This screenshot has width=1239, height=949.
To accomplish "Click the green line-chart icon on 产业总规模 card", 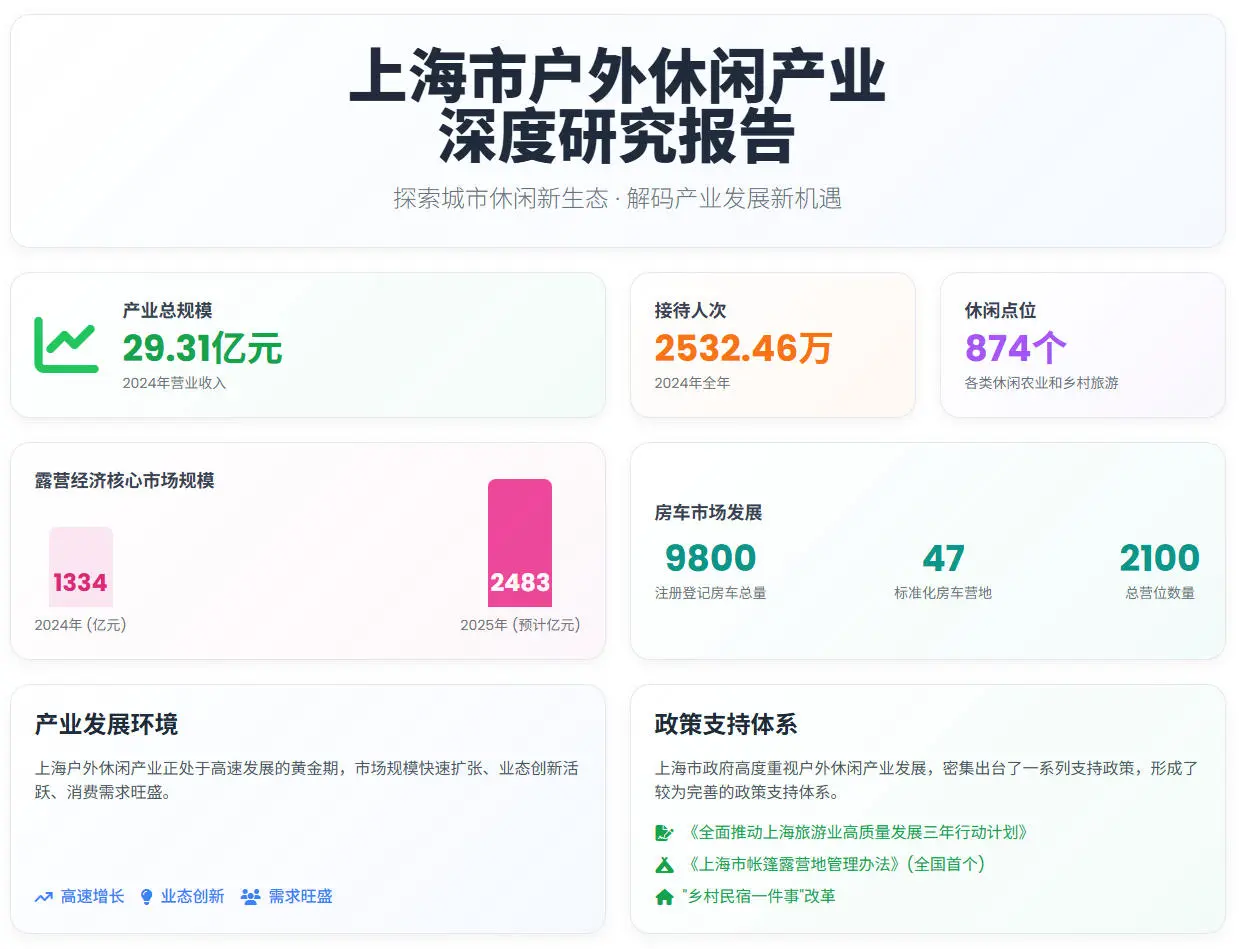I will click(68, 341).
